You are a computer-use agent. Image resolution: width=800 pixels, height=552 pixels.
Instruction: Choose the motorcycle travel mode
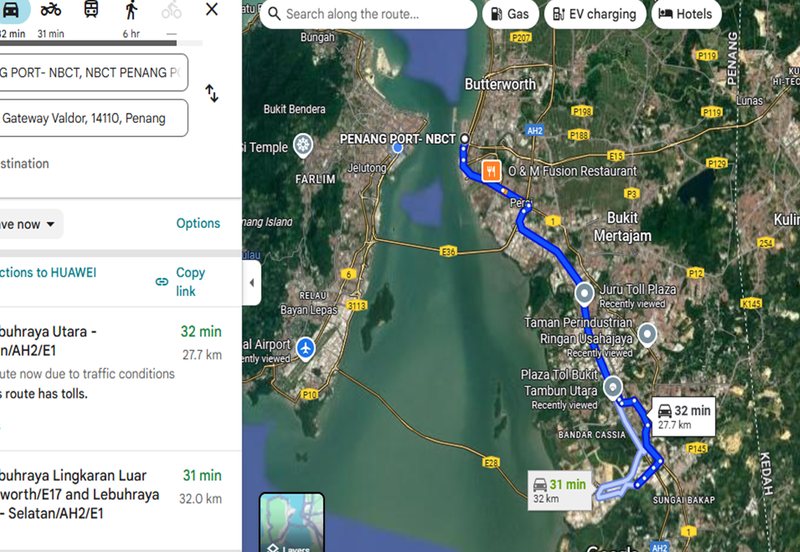point(51,9)
